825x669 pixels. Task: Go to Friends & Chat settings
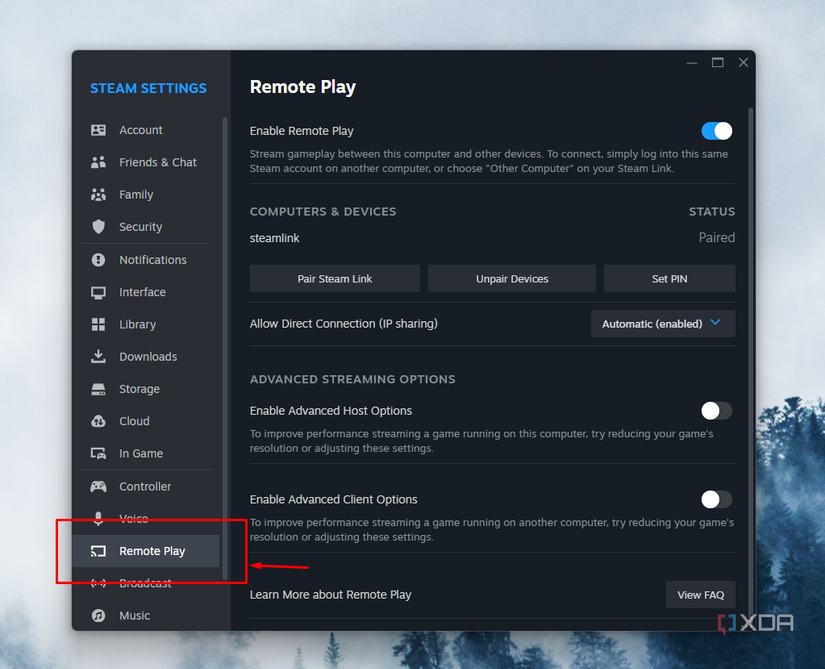[146, 162]
